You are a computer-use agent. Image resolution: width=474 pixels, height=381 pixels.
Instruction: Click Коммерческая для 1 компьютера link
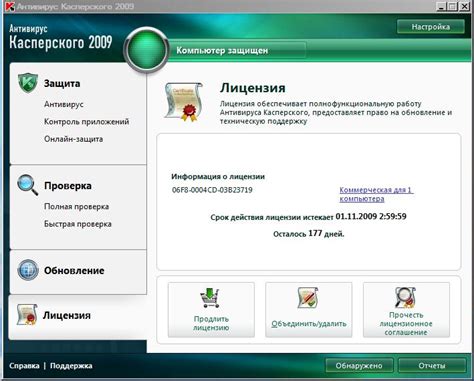tap(376, 194)
